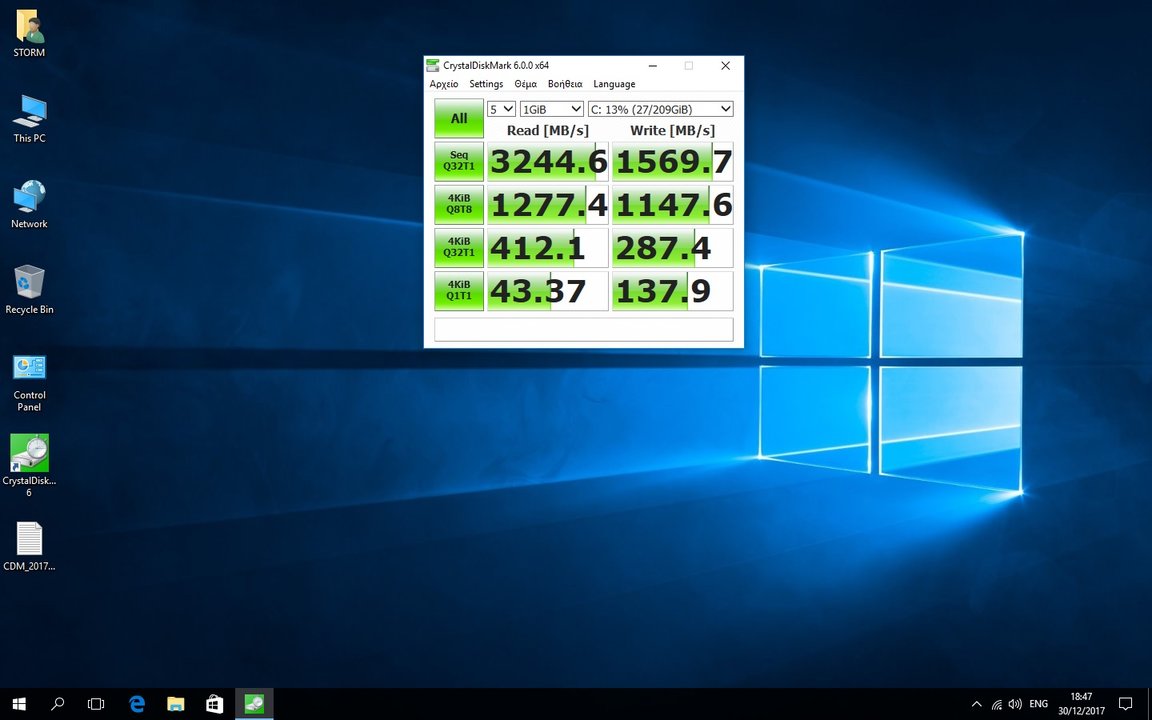This screenshot has height=720, width=1152.
Task: Select the Control Panel desktop icon
Action: pyautogui.click(x=29, y=382)
